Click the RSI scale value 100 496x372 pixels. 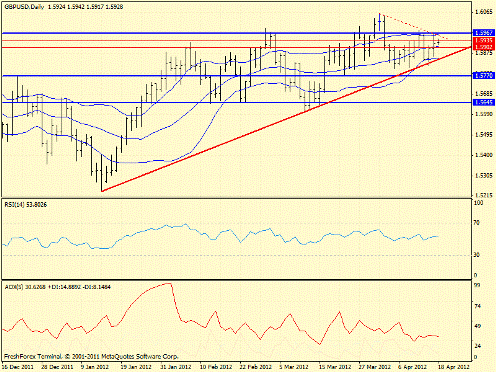[478, 203]
